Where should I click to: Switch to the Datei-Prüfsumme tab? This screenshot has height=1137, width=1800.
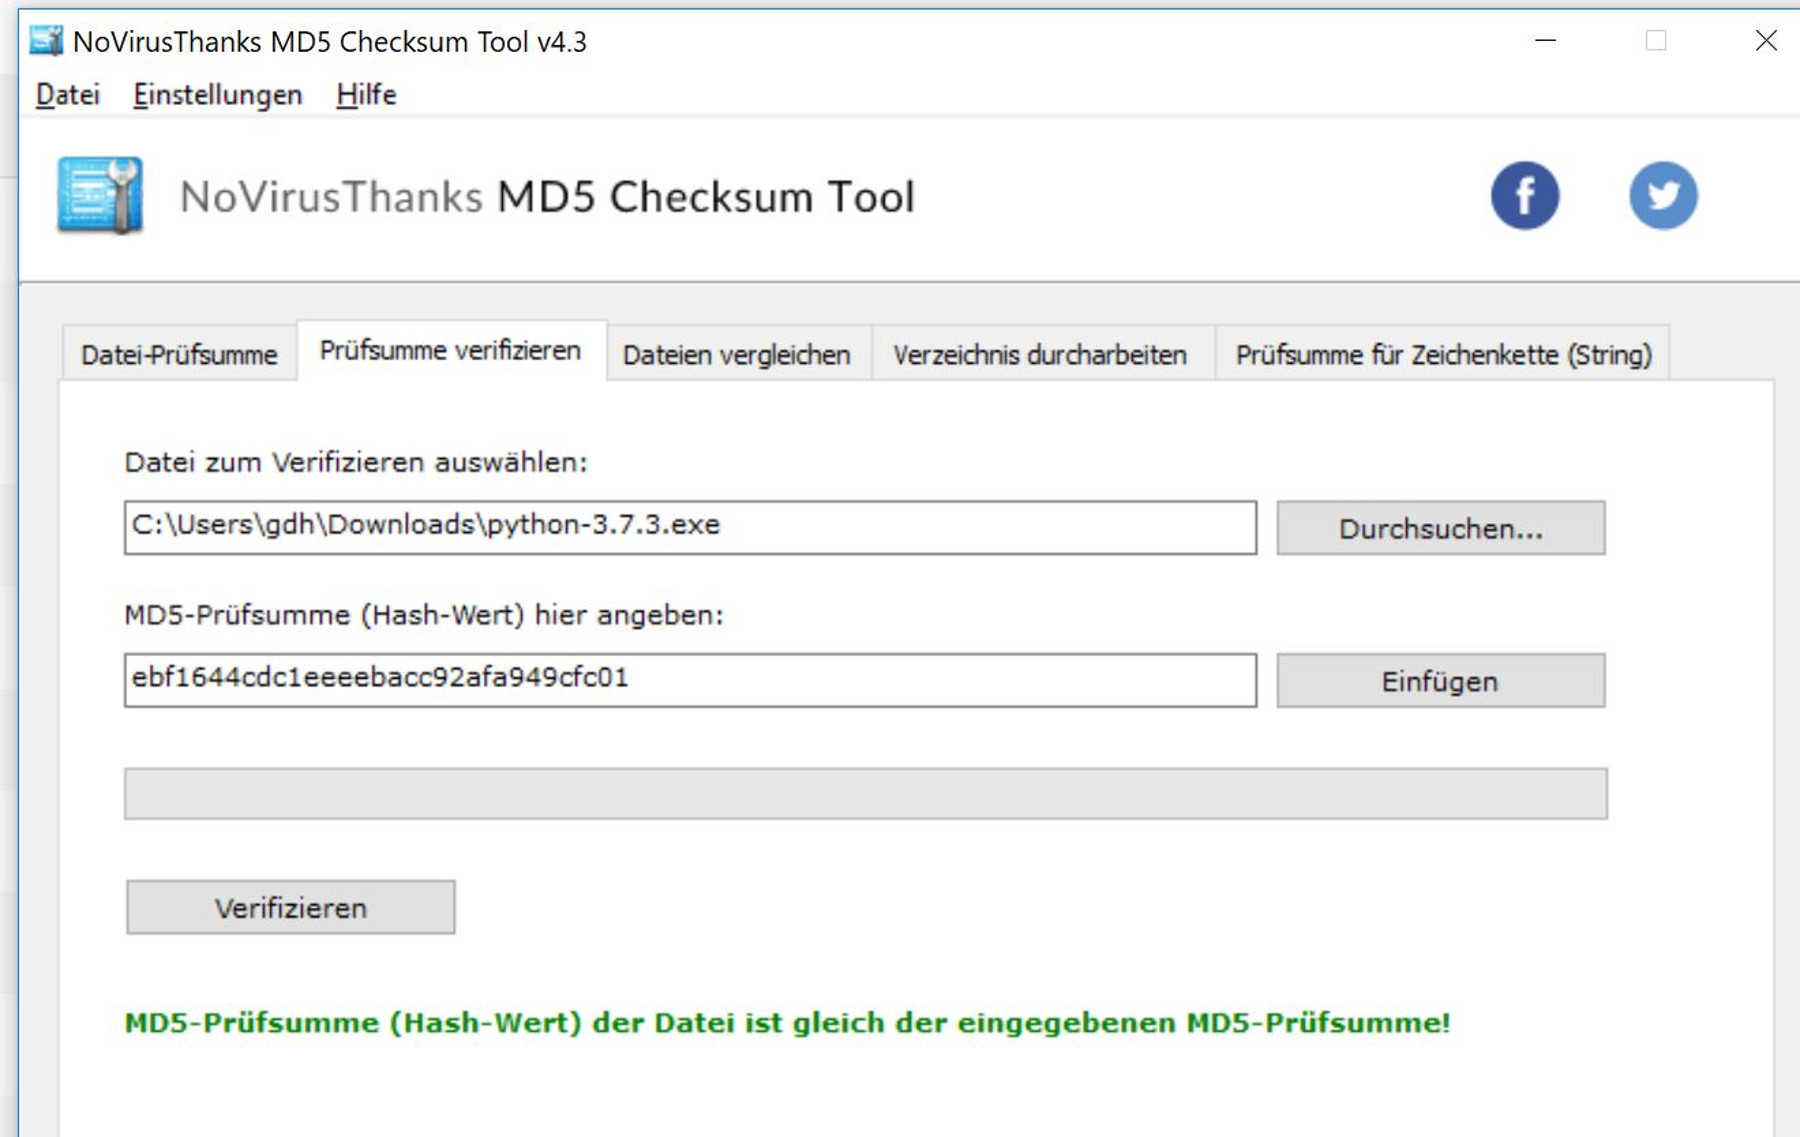coord(179,355)
